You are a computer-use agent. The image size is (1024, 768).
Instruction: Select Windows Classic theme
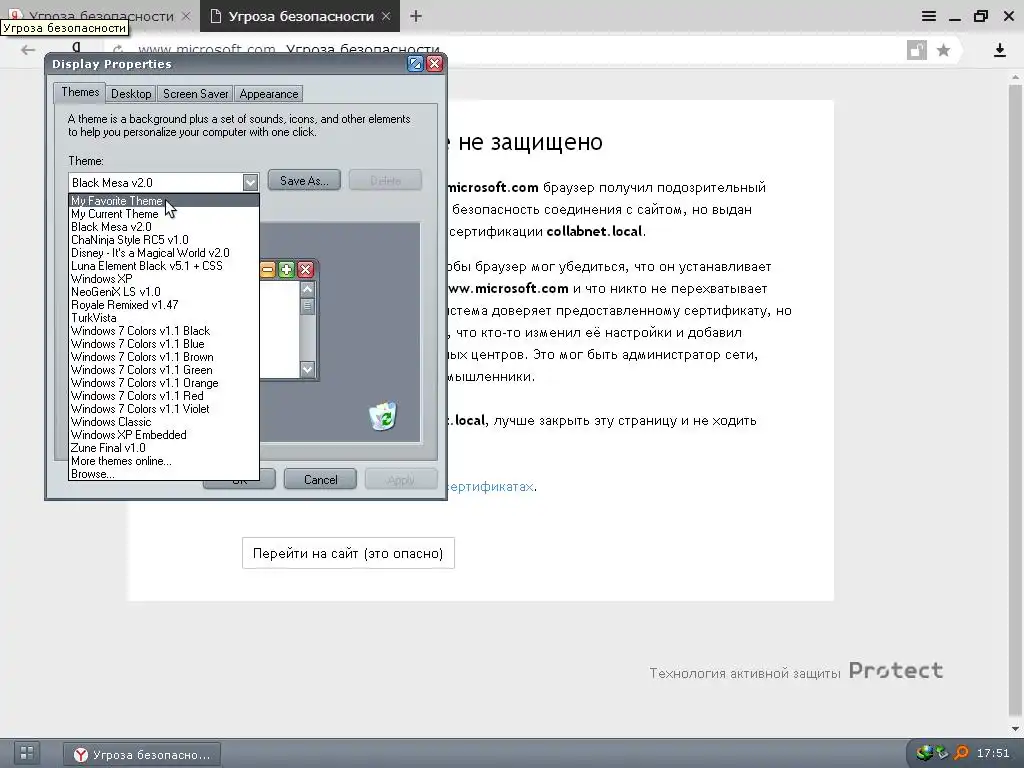(x=164, y=422)
